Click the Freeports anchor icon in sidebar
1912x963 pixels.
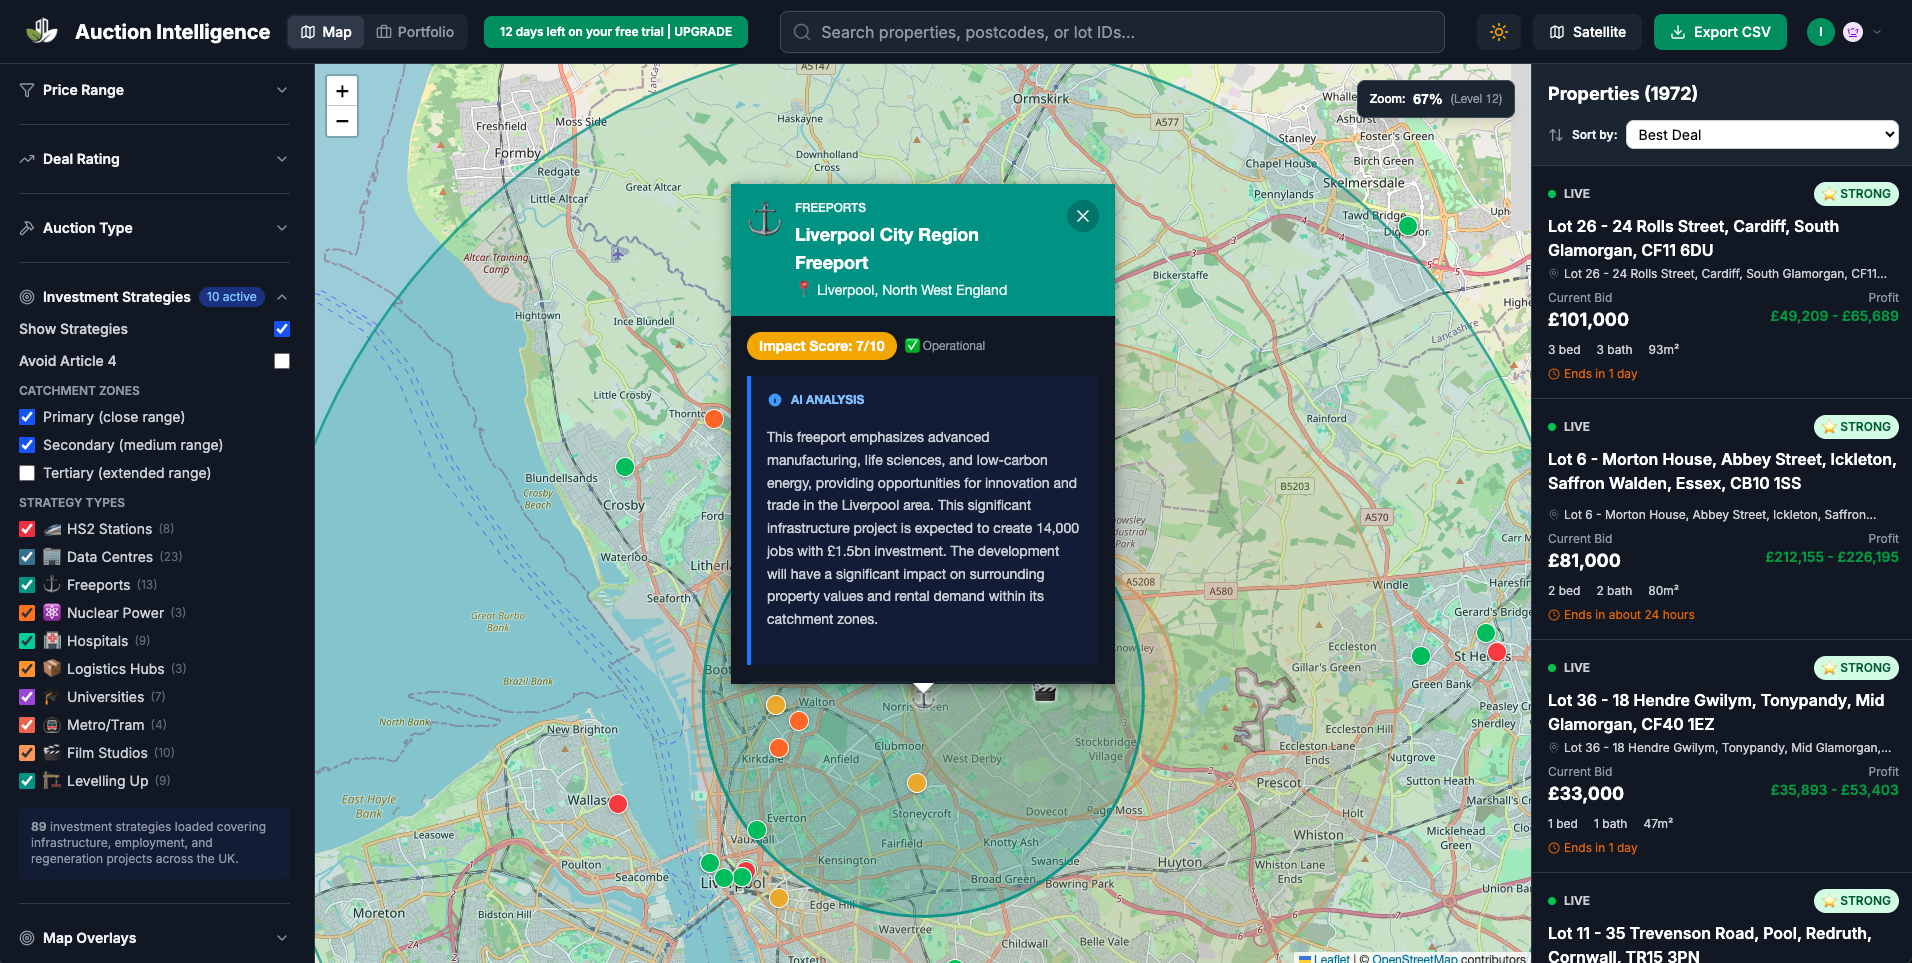click(x=51, y=584)
